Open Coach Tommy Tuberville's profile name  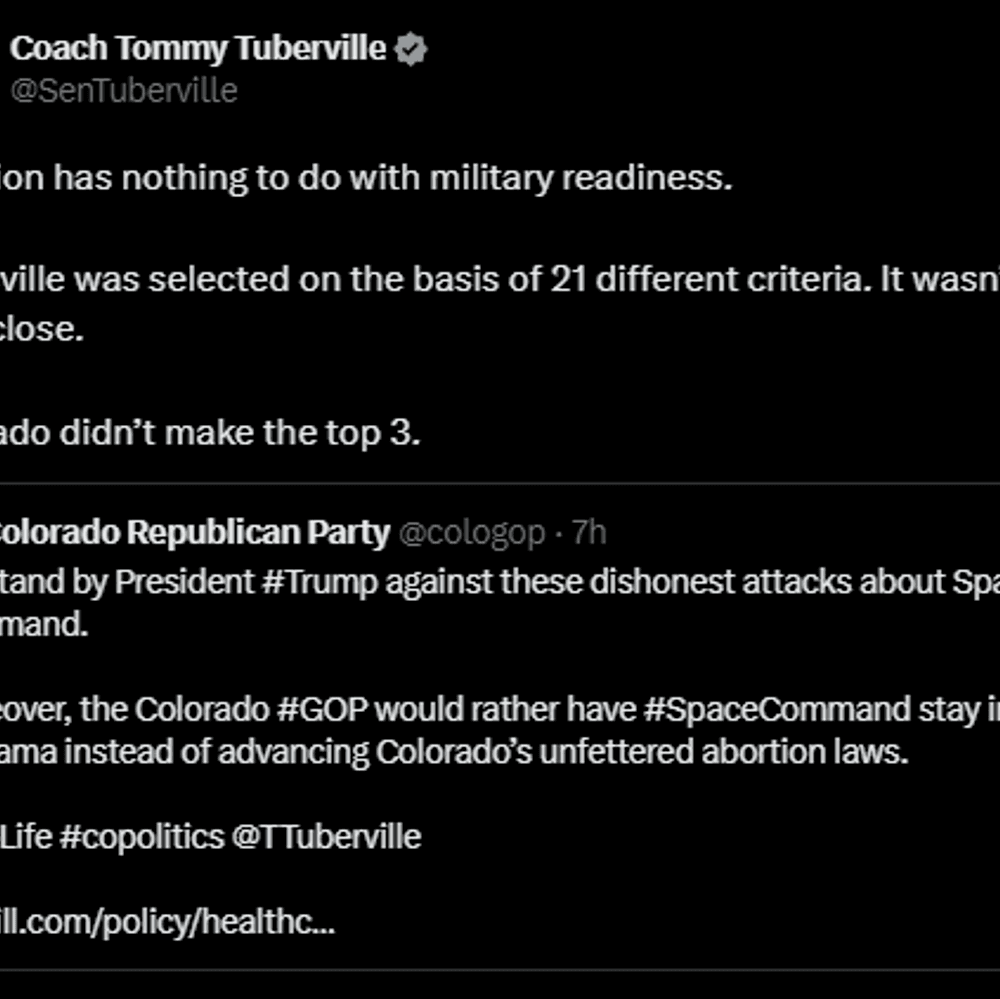198,49
